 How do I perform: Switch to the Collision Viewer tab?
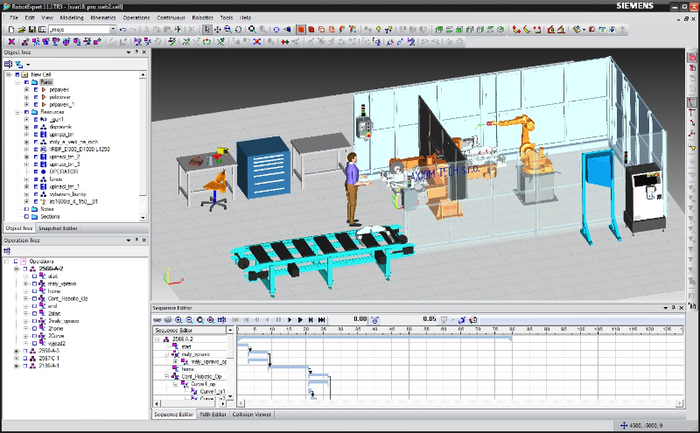pos(250,413)
